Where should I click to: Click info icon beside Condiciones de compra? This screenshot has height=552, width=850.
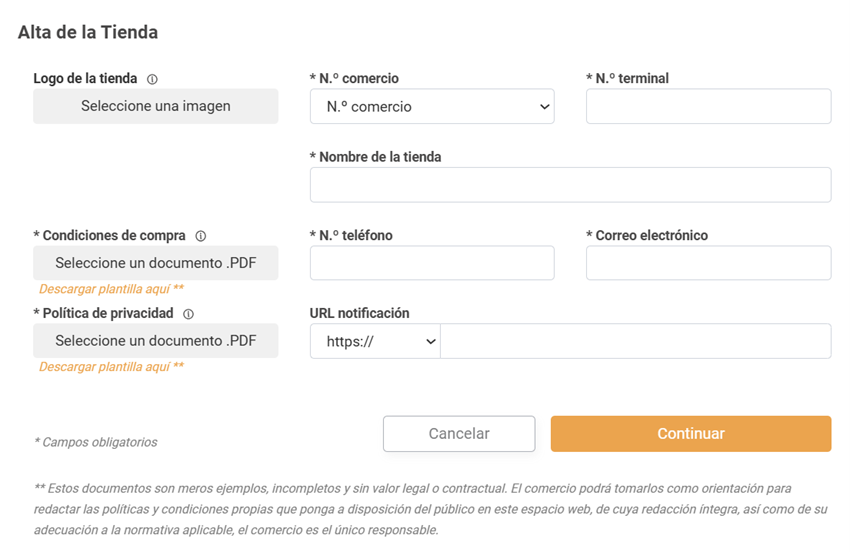coord(201,236)
